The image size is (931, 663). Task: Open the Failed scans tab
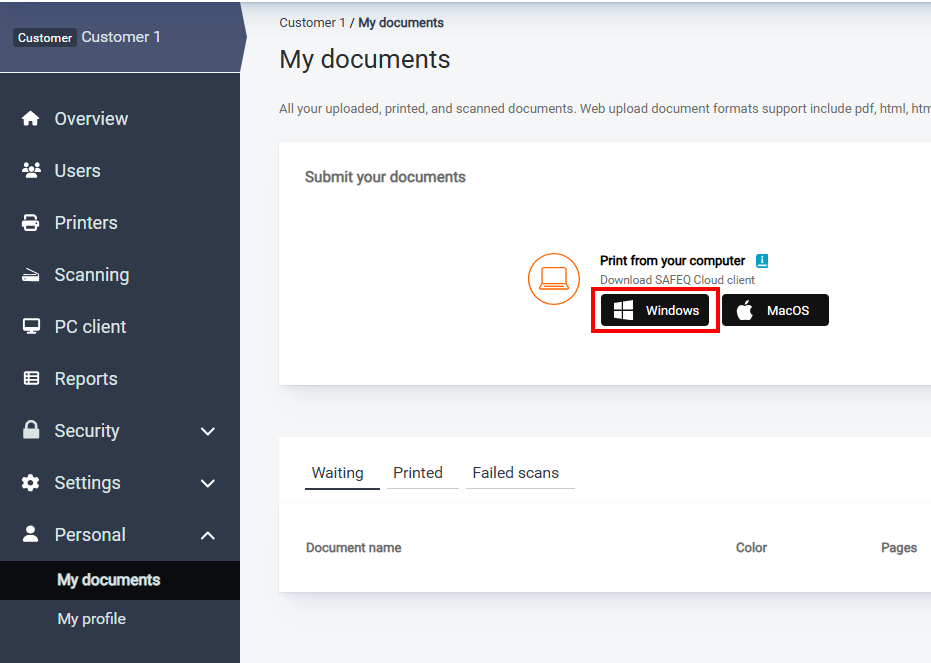click(515, 473)
